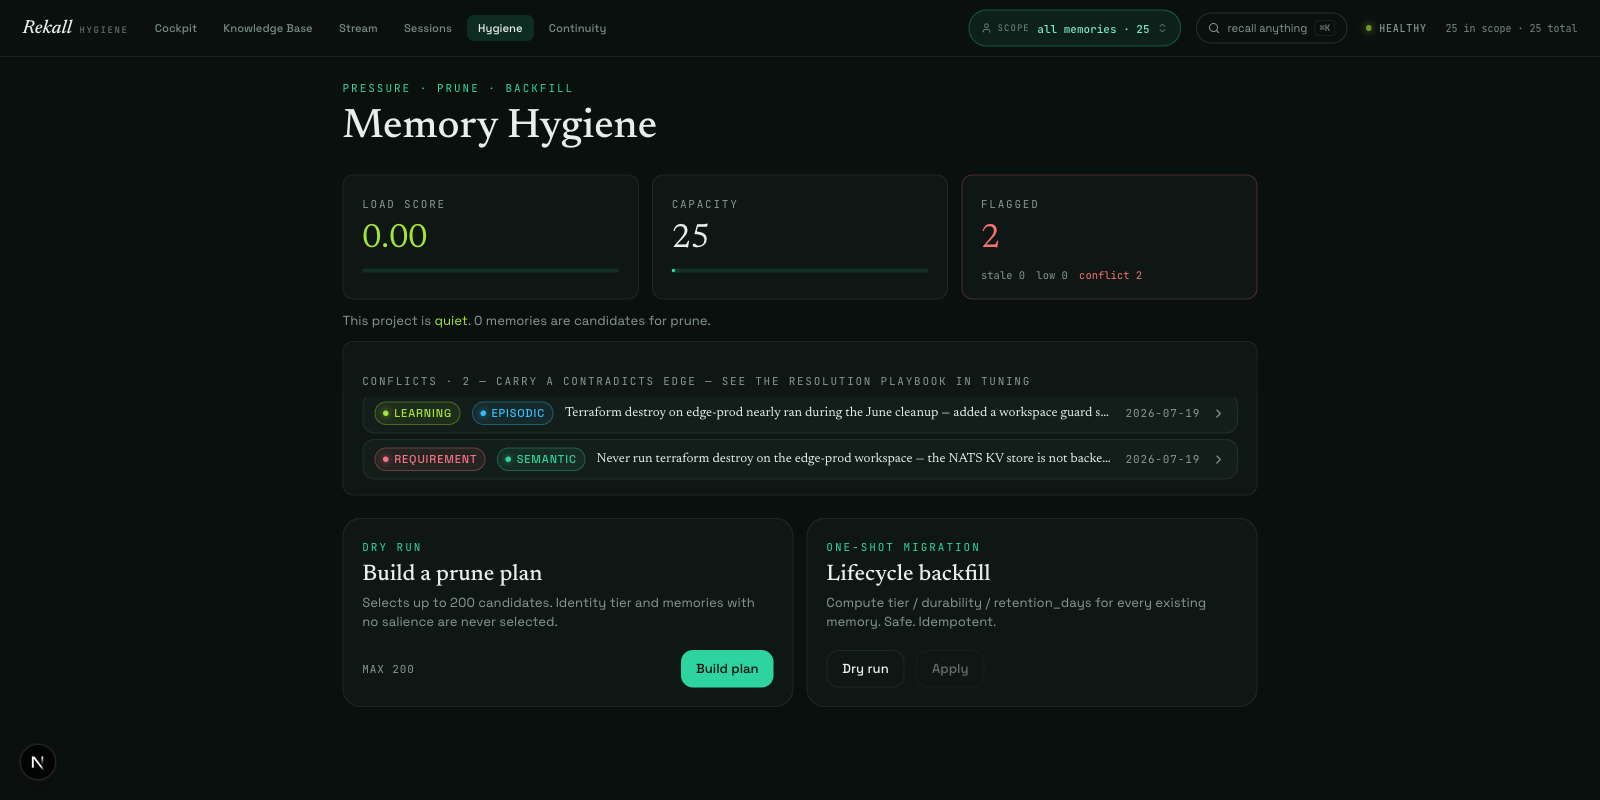Click the Capacity value 25
Screen dimensions: 1600x800
(x=690, y=236)
